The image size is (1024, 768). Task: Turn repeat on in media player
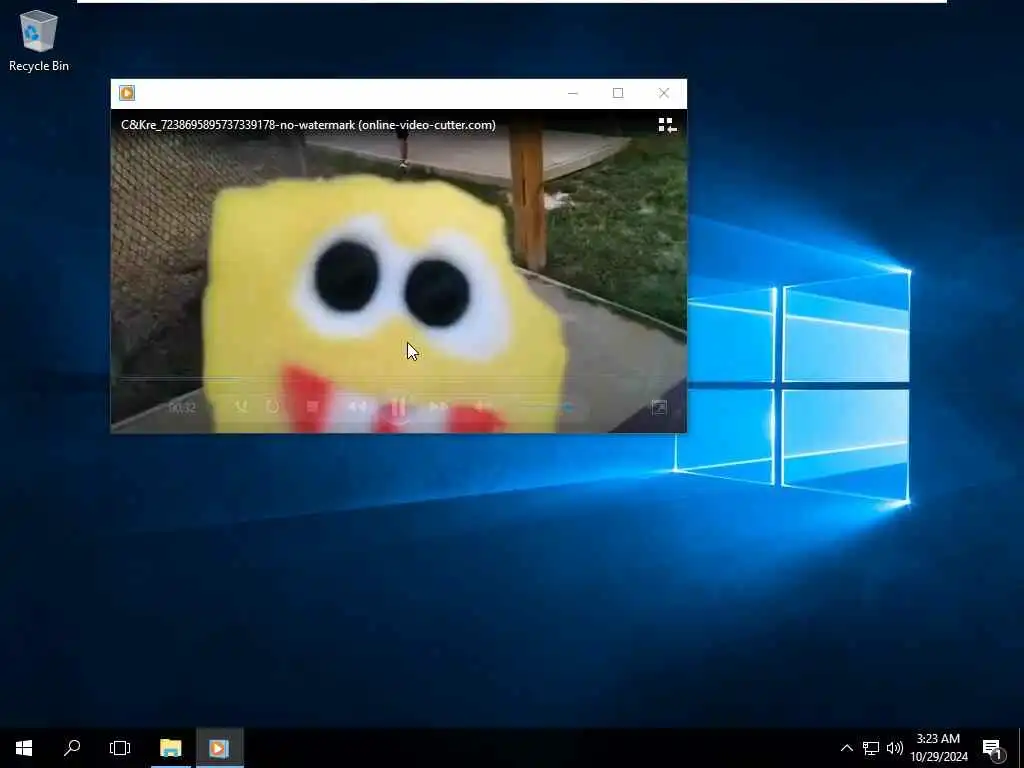272,407
